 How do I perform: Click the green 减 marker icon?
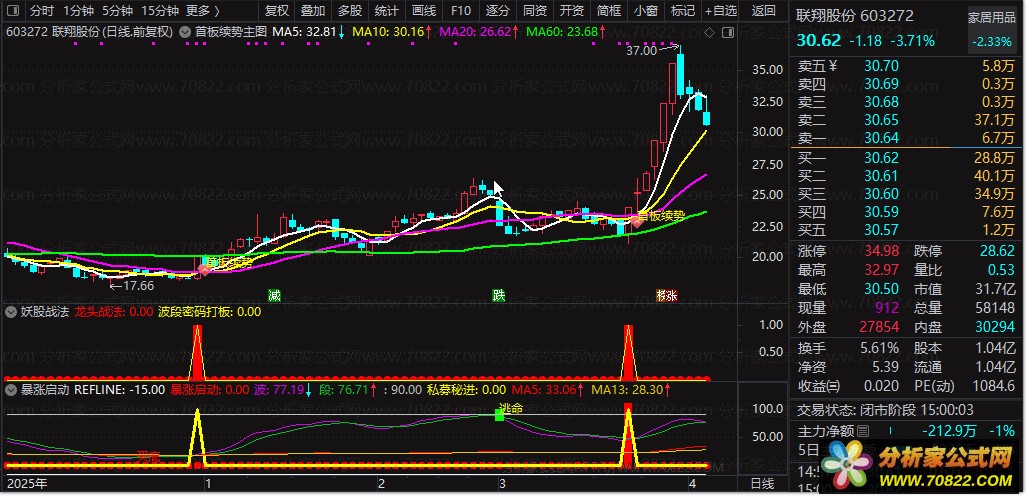274,295
